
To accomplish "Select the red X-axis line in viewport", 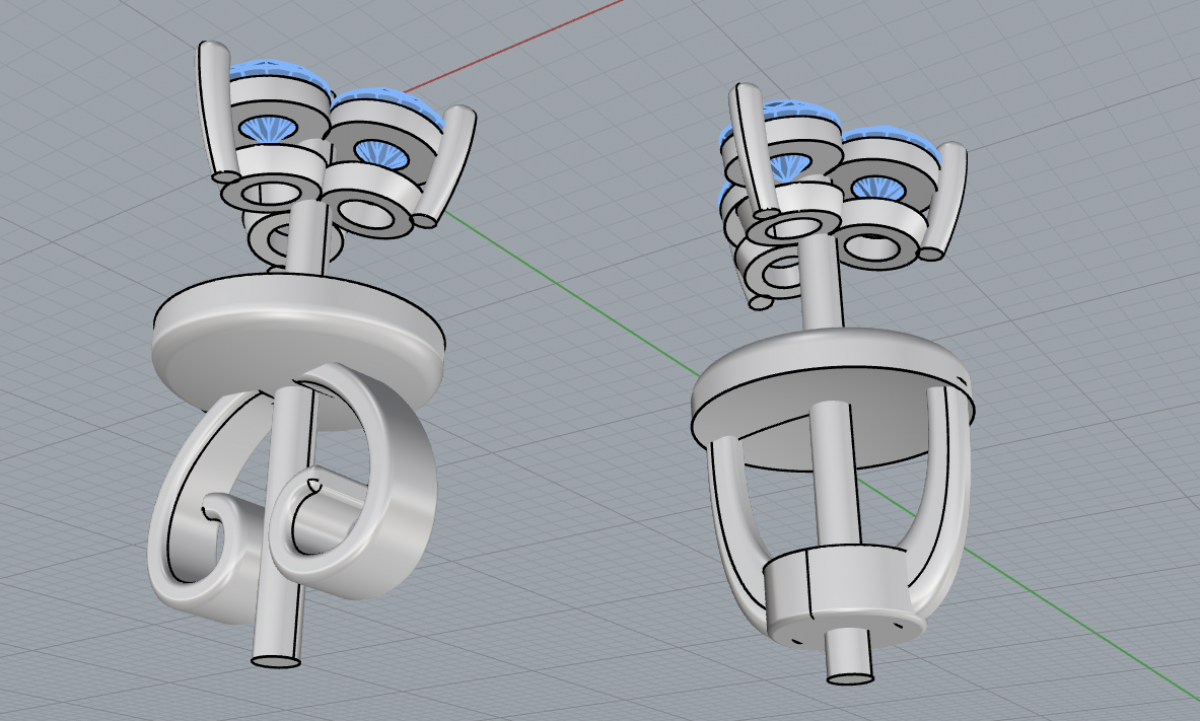I will [520, 40].
